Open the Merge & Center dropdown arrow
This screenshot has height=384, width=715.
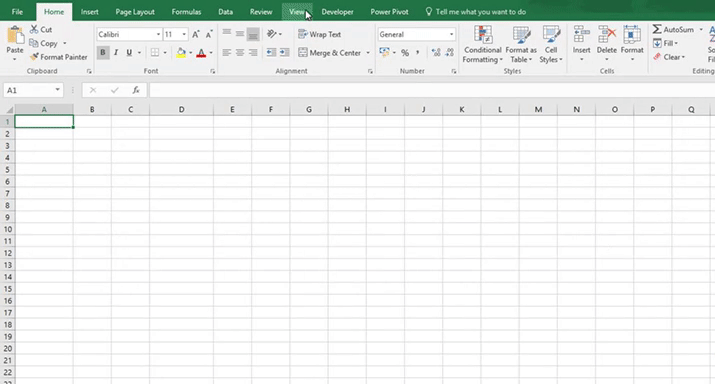[x=368, y=53]
